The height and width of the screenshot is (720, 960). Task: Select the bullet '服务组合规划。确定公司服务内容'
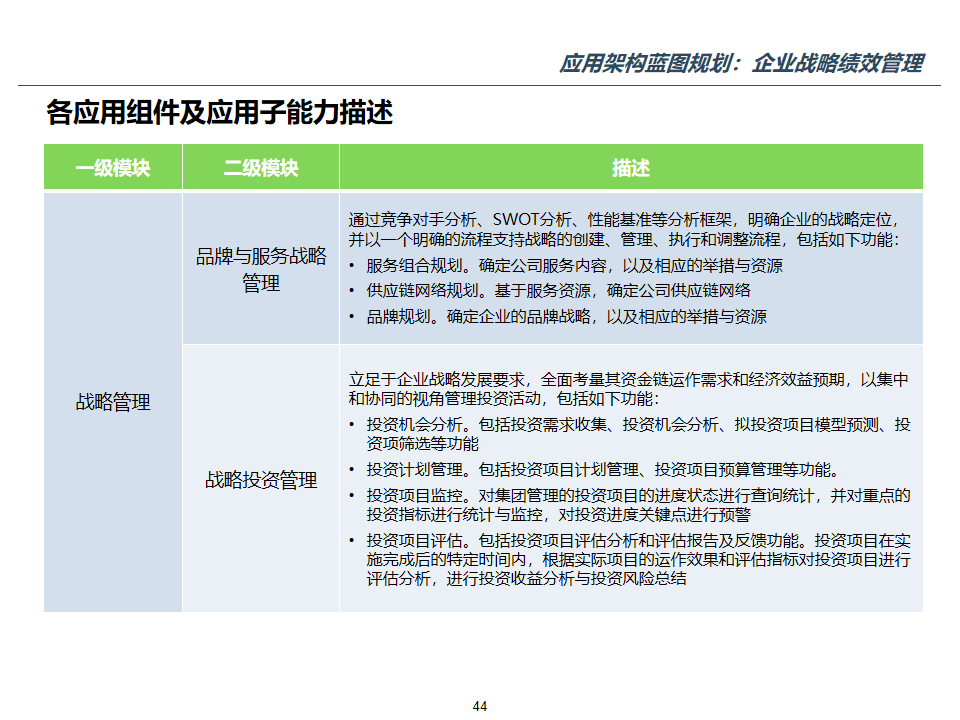click(566, 265)
